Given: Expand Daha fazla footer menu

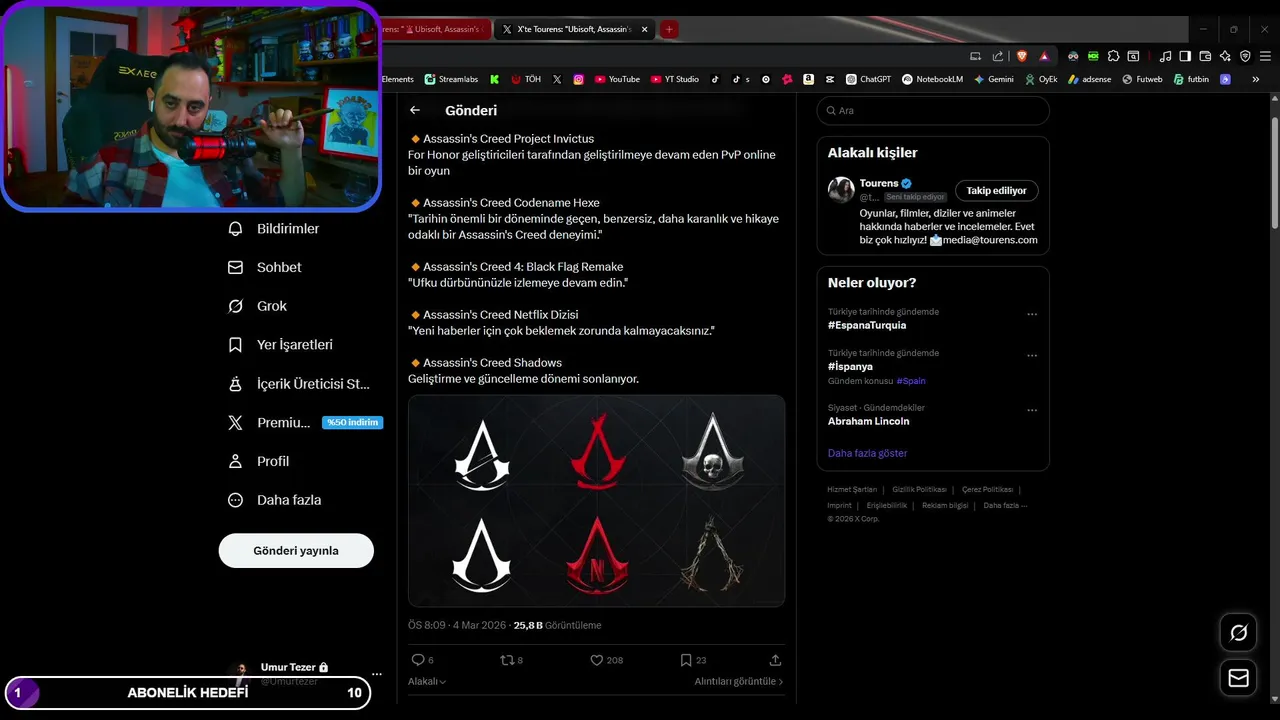Looking at the screenshot, I should [x=1005, y=505].
